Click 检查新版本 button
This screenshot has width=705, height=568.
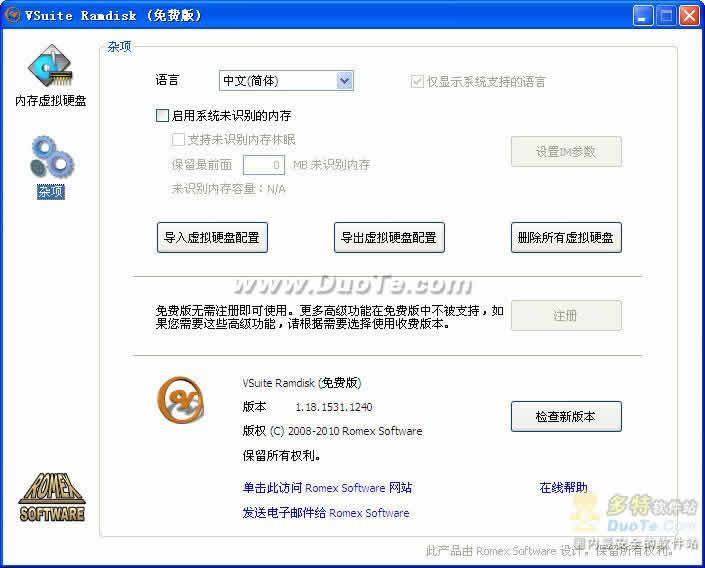(566, 416)
